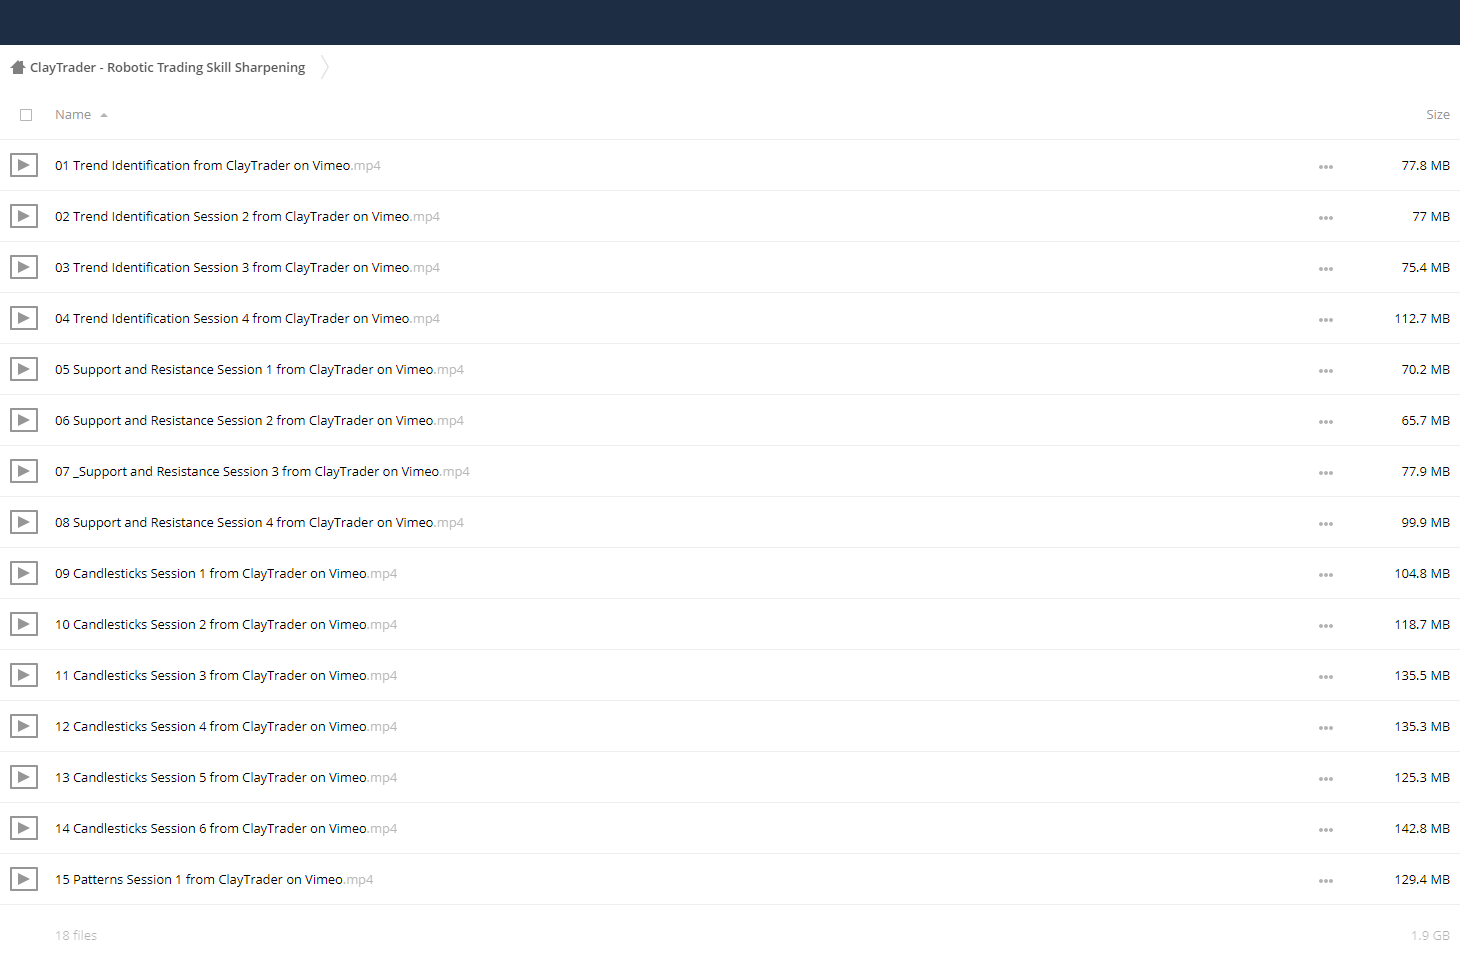The image size is (1460, 958).
Task: Play icon for 01 Trend Identification video
Action: click(x=24, y=165)
